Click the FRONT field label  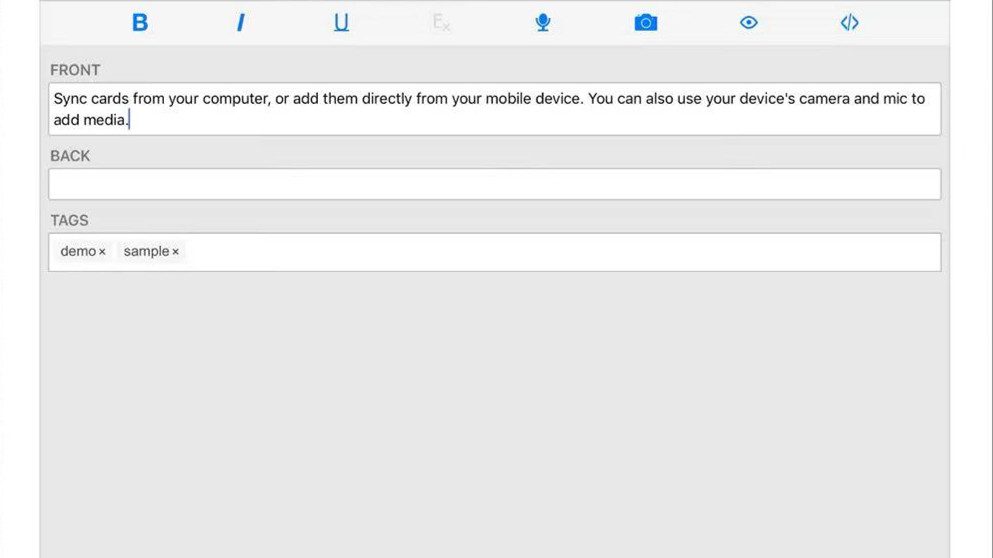[x=75, y=70]
